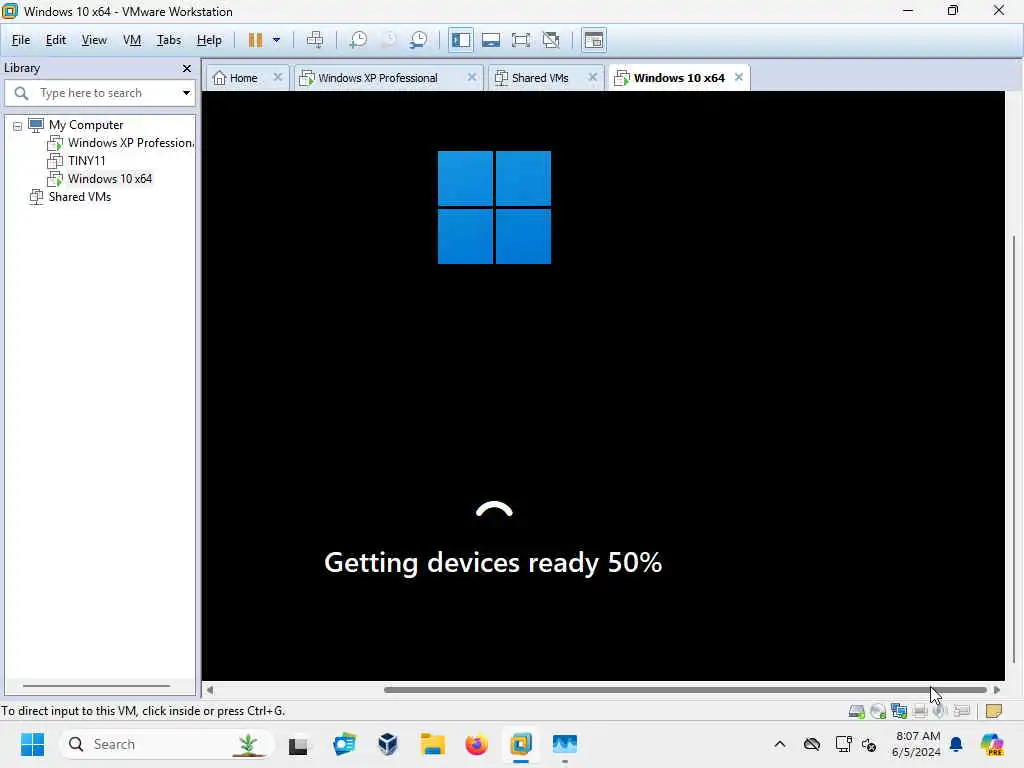Image resolution: width=1024 pixels, height=768 pixels.
Task: Launch VirtualBox from the taskbar
Action: click(x=388, y=744)
